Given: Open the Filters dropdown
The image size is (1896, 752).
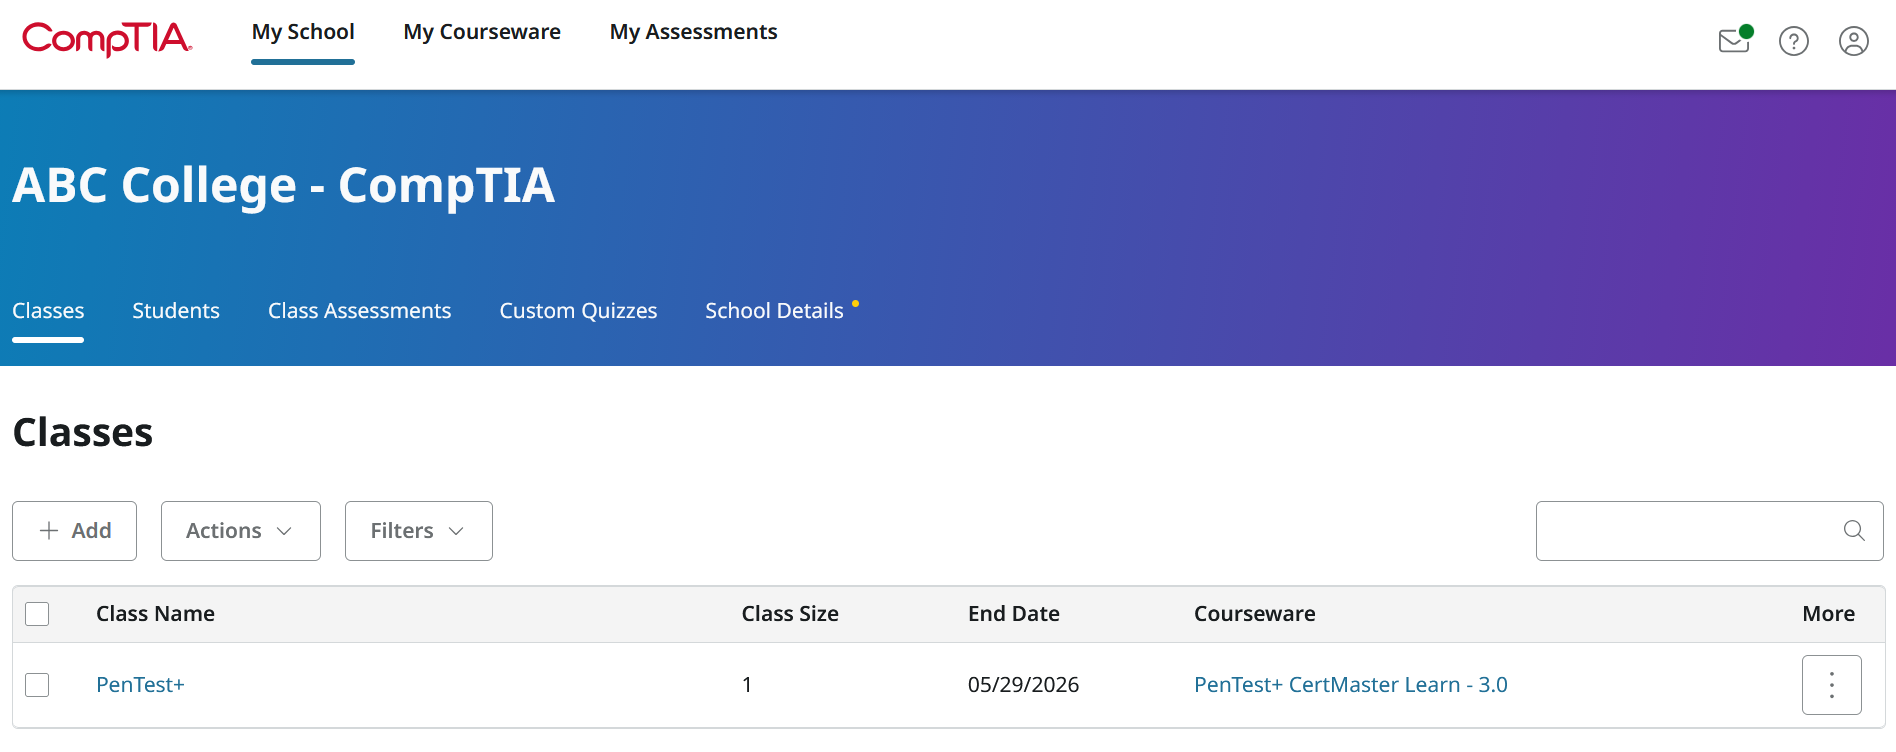Looking at the screenshot, I should pyautogui.click(x=418, y=531).
